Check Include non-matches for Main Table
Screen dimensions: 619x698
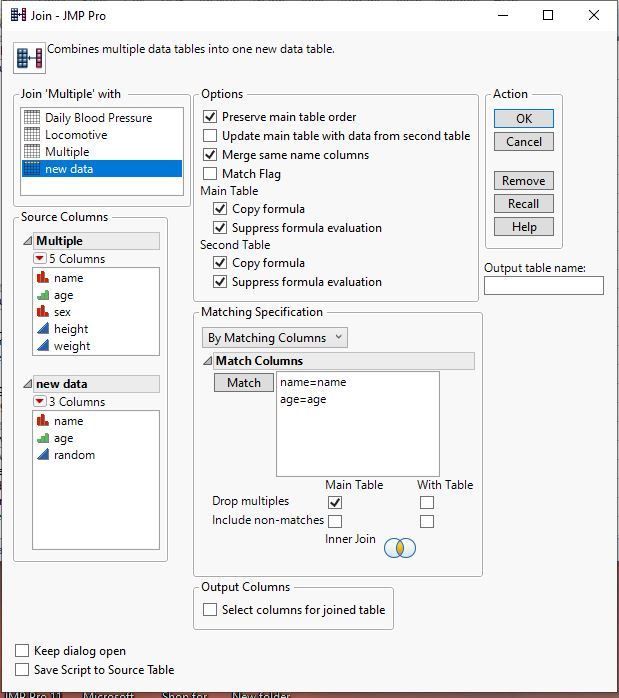click(335, 521)
